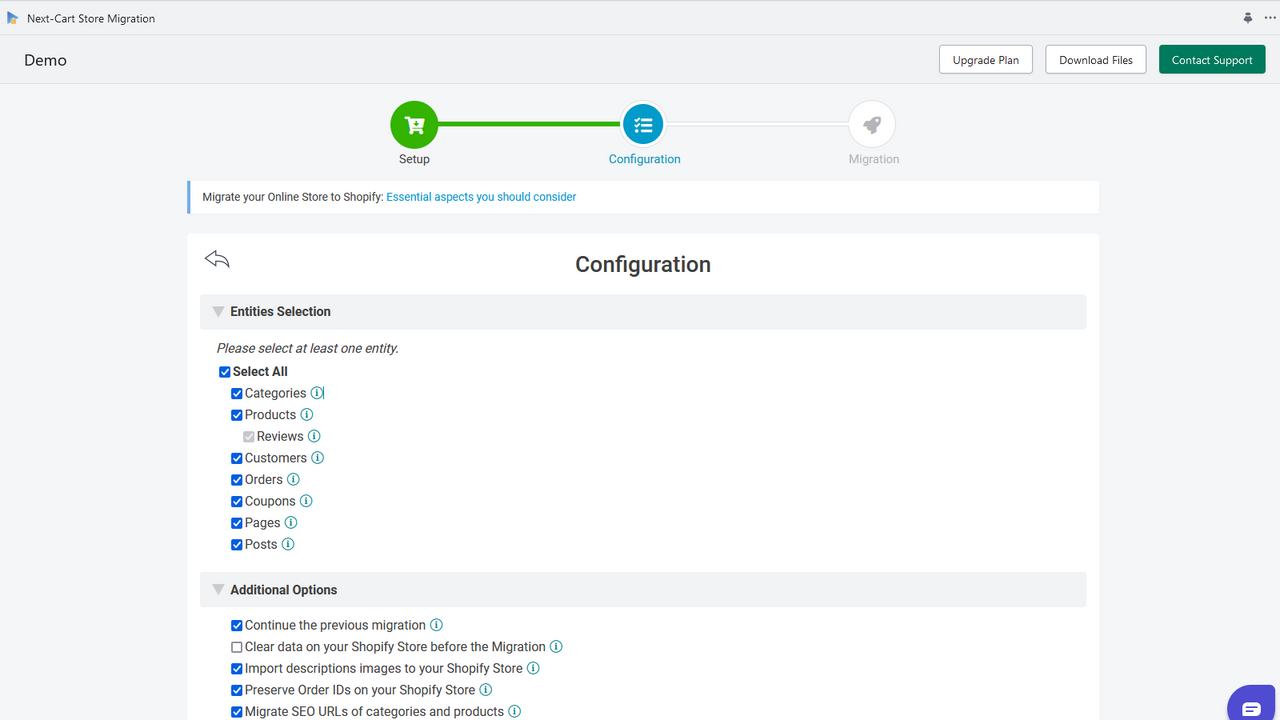Enable Clear data on your Shopify Store
Viewport: 1280px width, 720px height.
click(236, 646)
